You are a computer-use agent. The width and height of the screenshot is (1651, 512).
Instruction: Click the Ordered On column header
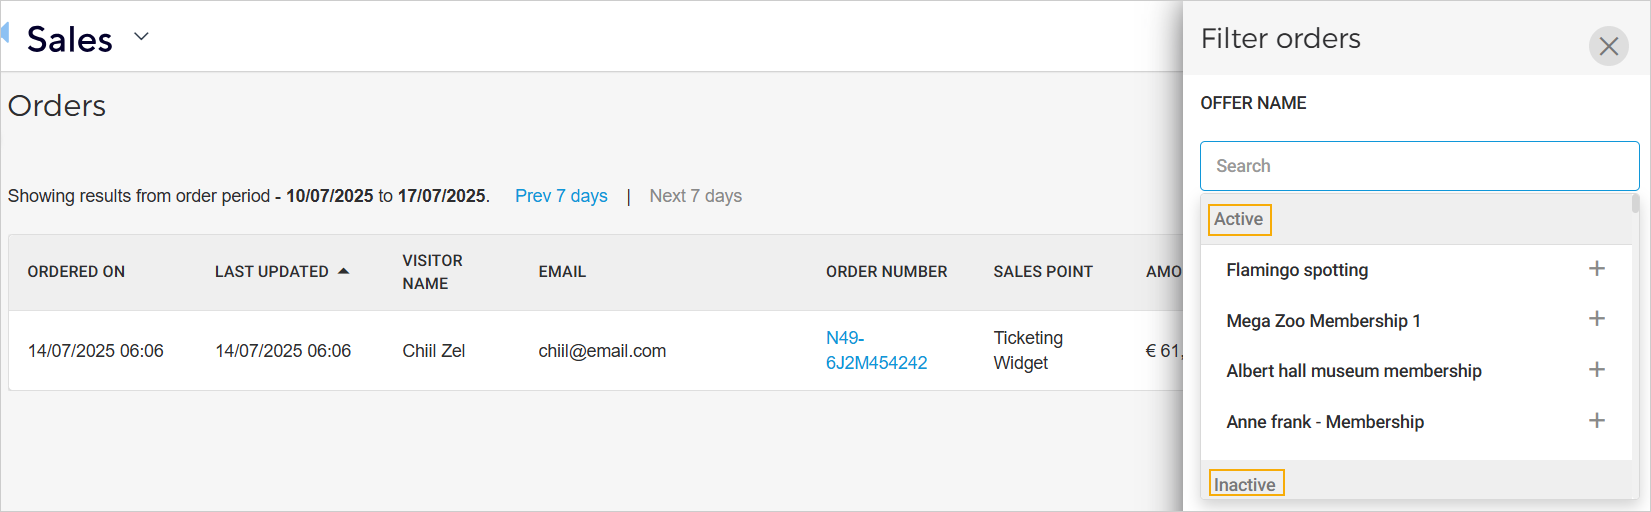point(76,272)
